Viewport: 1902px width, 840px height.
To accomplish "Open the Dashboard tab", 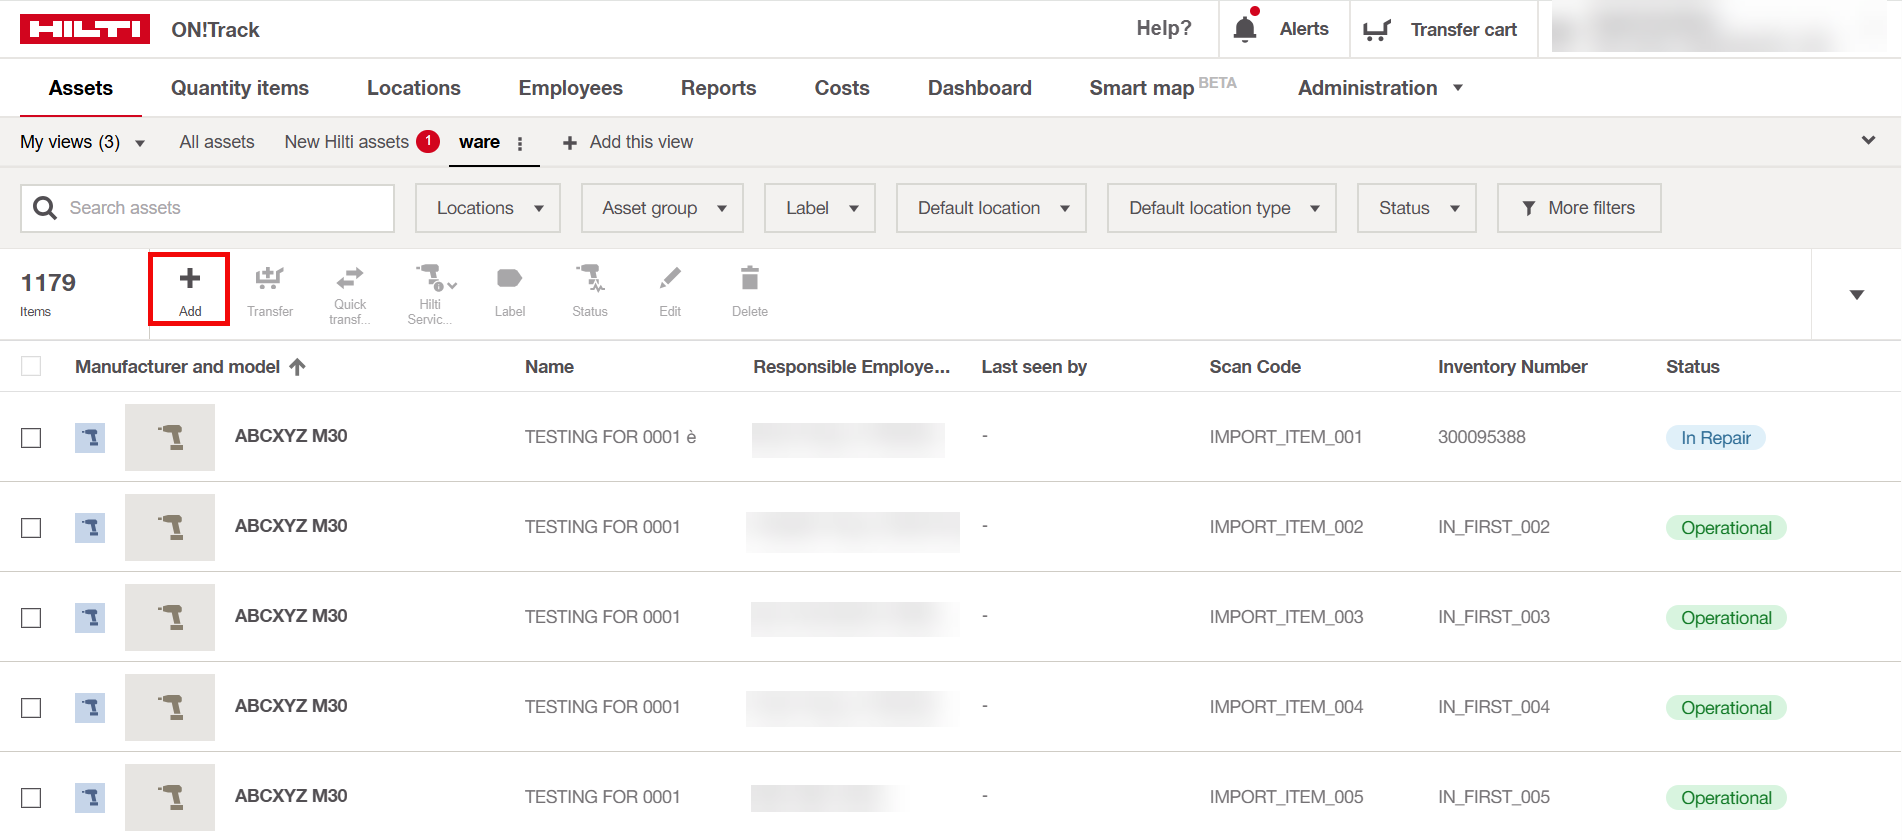I will point(980,88).
